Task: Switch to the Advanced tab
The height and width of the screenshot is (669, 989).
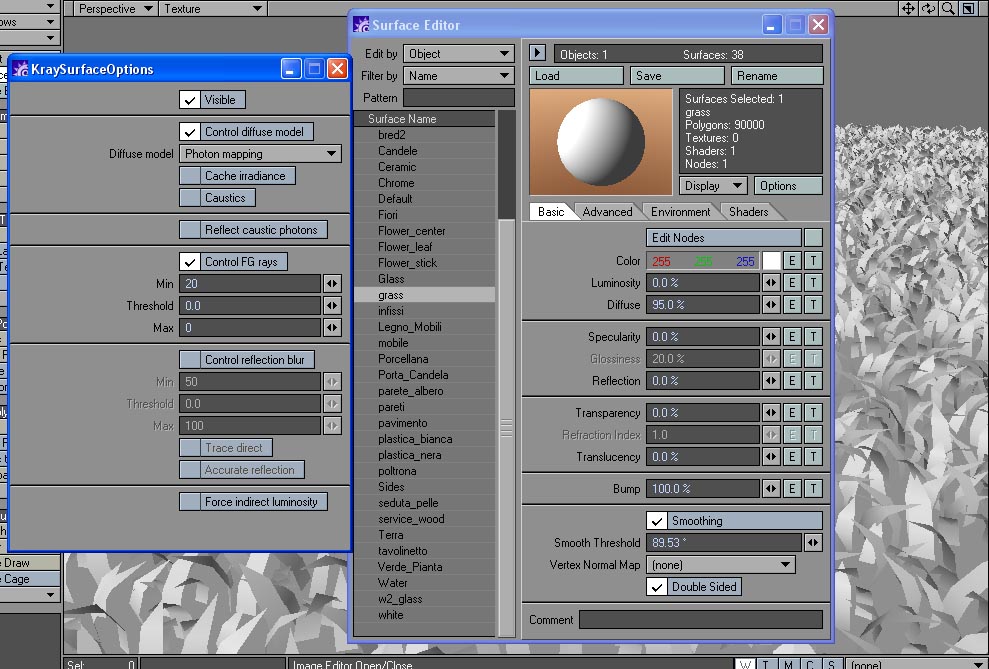Action: (607, 212)
